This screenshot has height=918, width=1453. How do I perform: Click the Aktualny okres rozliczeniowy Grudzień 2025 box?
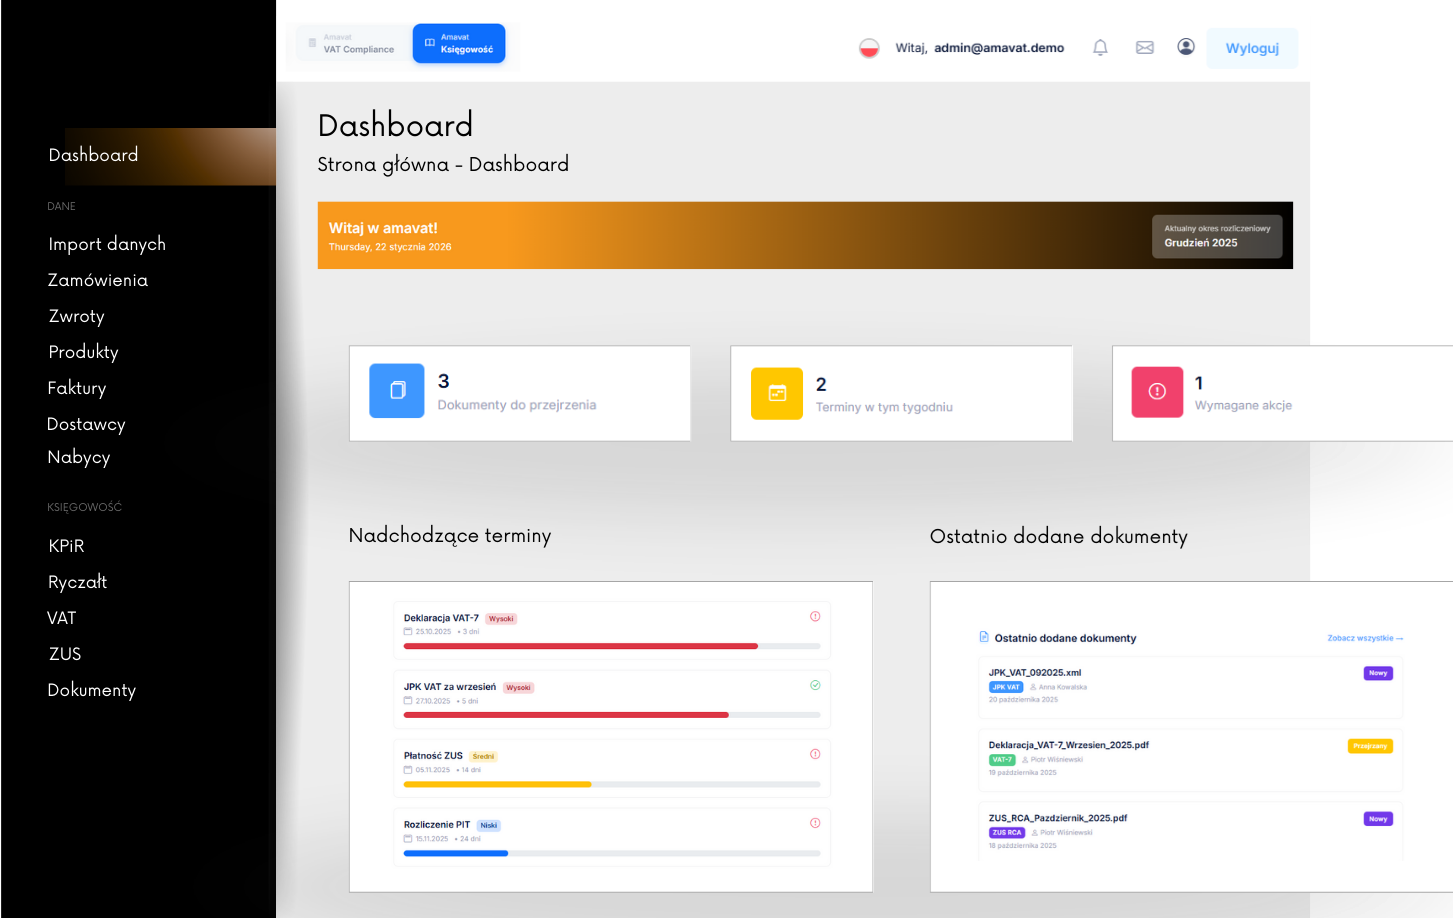(x=1217, y=237)
